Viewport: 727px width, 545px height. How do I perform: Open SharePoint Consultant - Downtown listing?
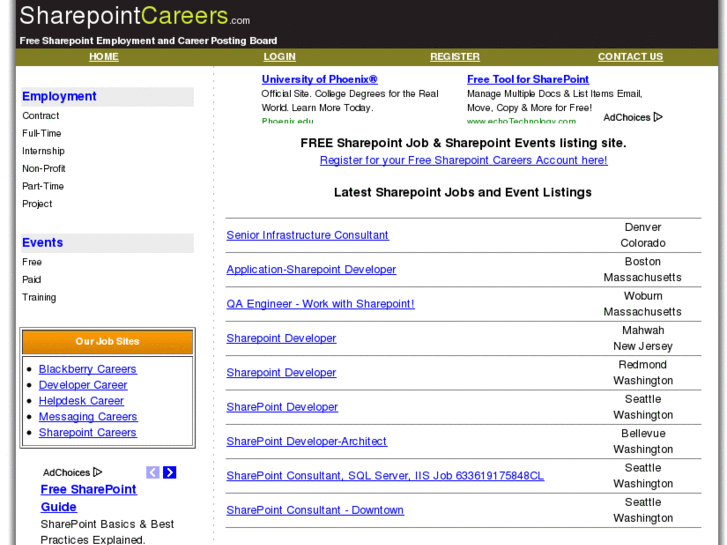tap(315, 510)
